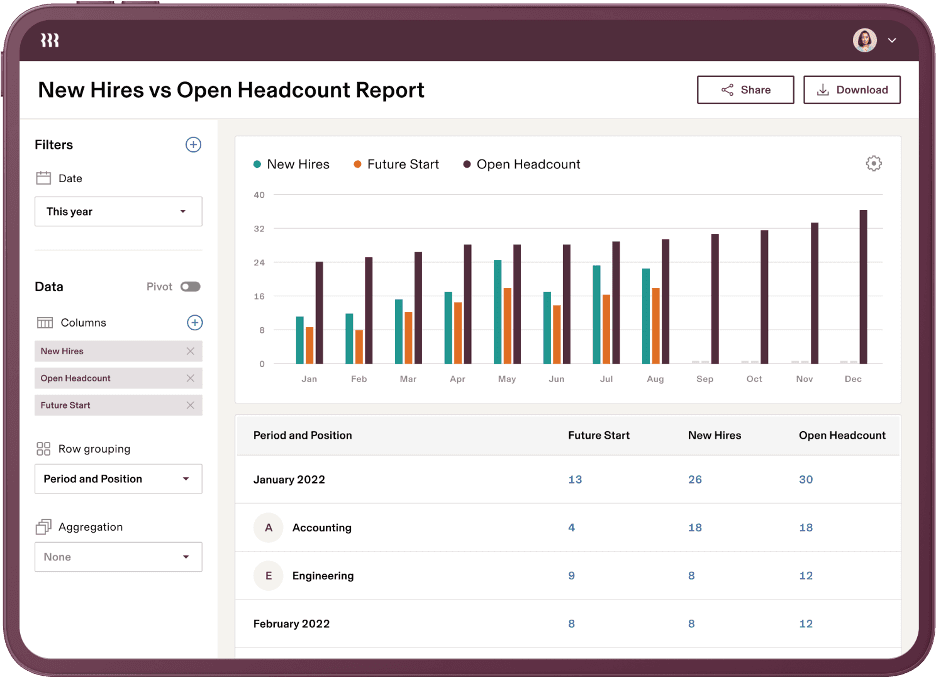Image resolution: width=936 pixels, height=678 pixels.
Task: Open the Aggregation None dropdown
Action: (118, 557)
